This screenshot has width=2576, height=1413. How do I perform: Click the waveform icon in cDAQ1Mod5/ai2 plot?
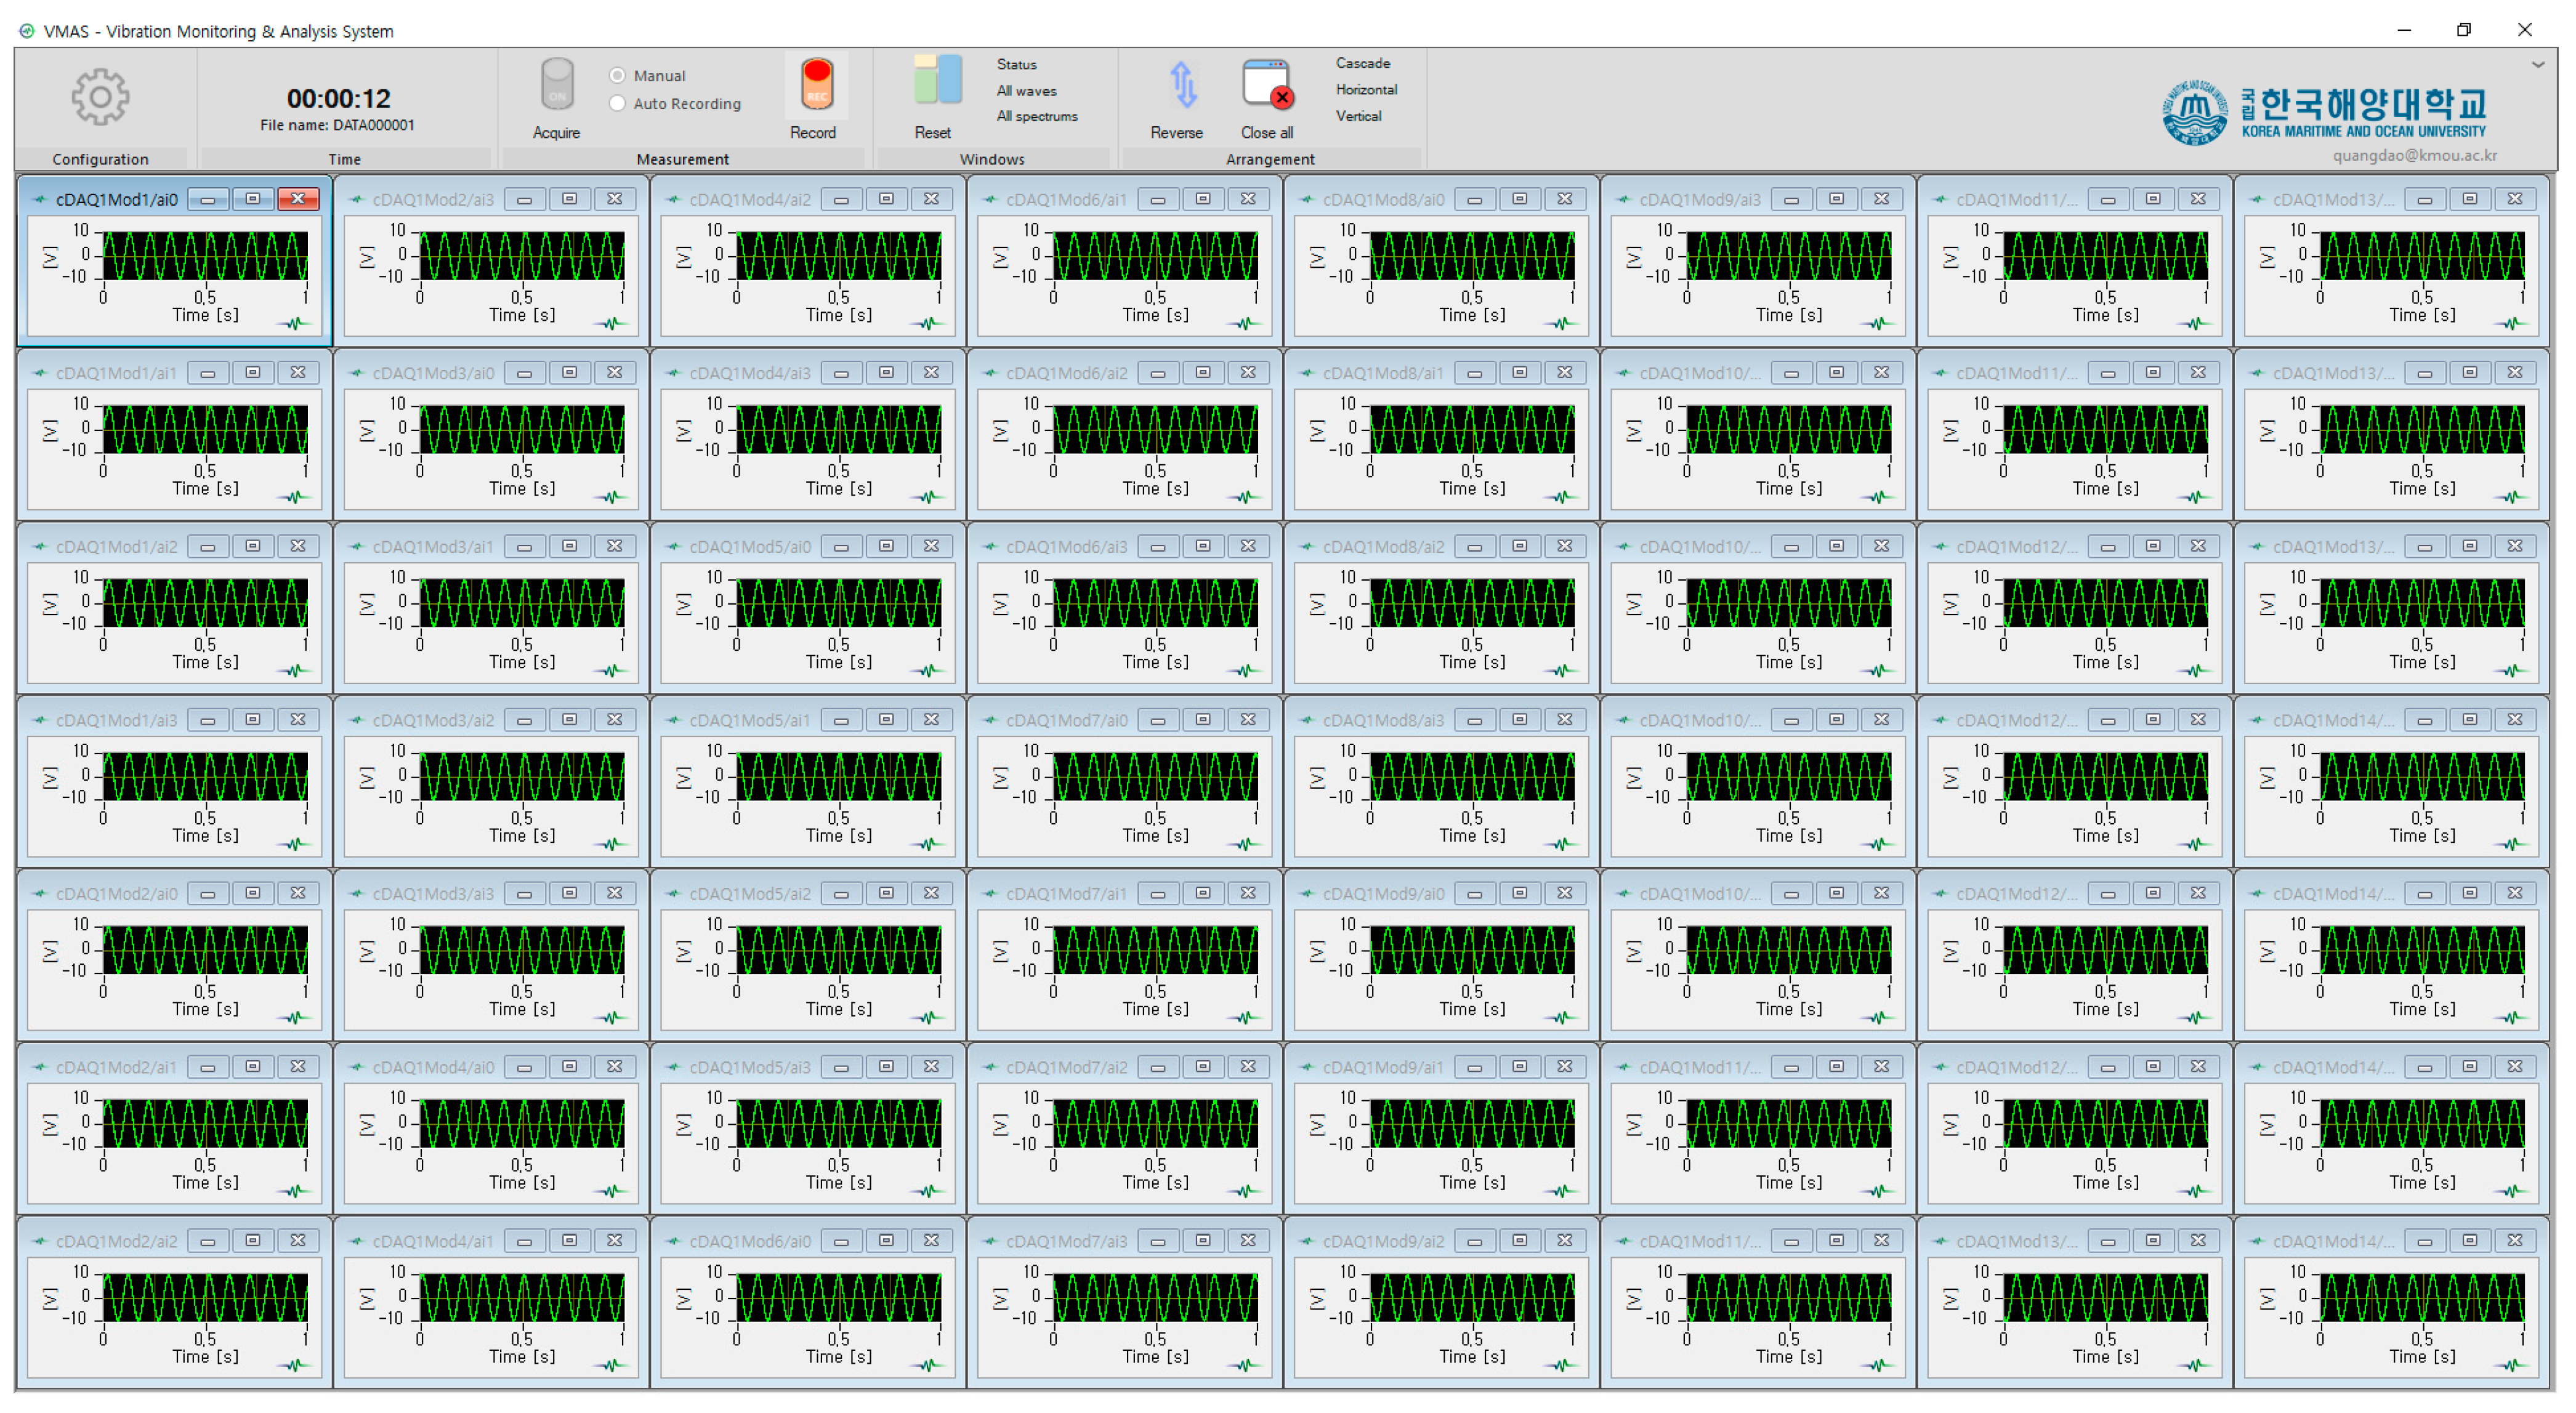pos(929,1017)
